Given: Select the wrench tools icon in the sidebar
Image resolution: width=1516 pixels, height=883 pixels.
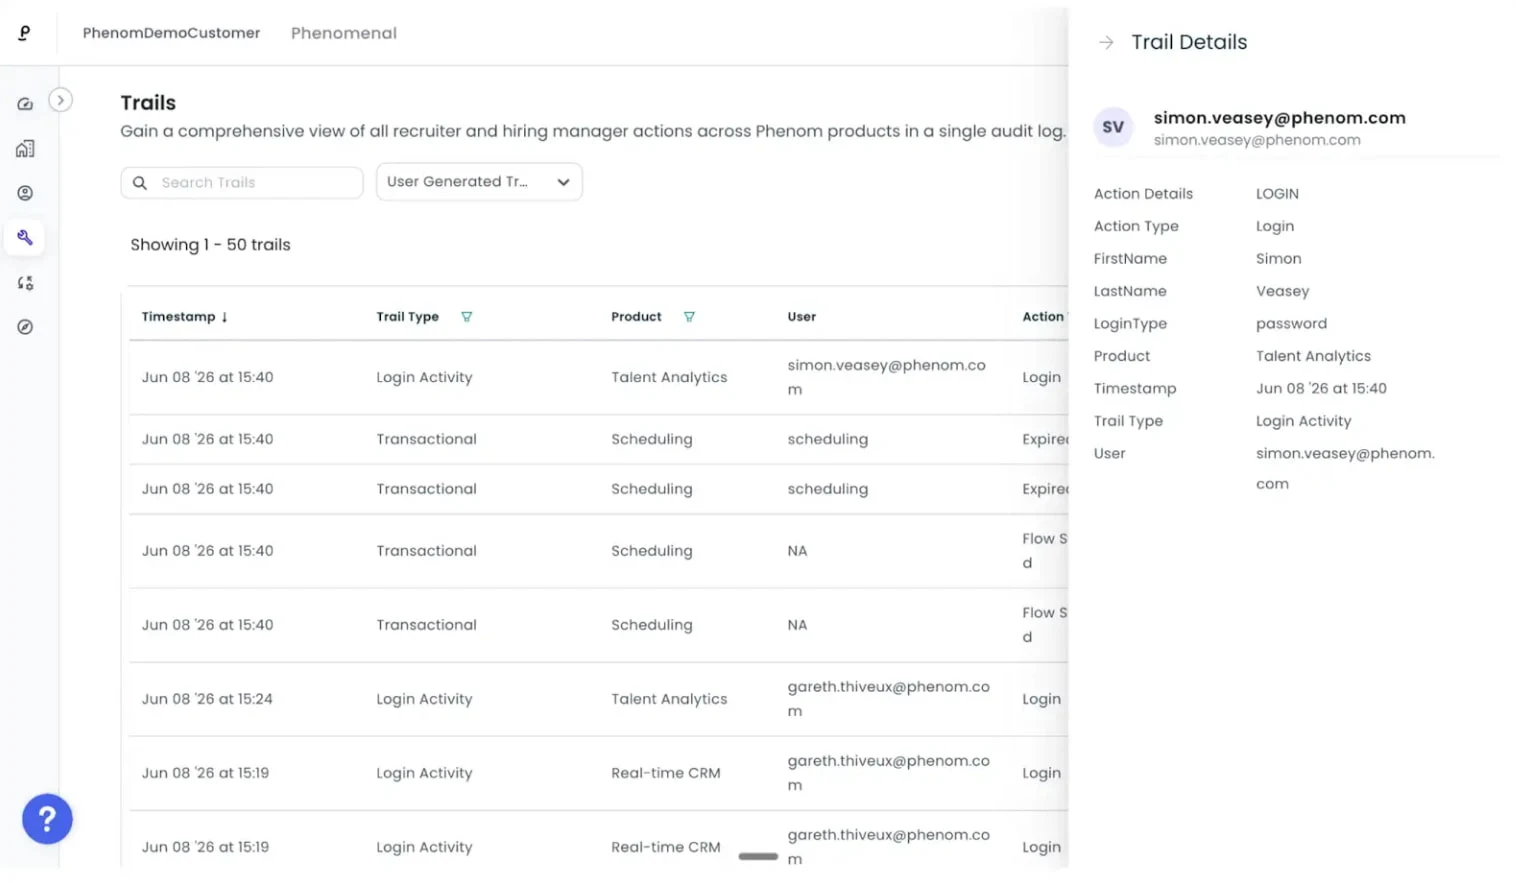Looking at the screenshot, I should pos(25,238).
